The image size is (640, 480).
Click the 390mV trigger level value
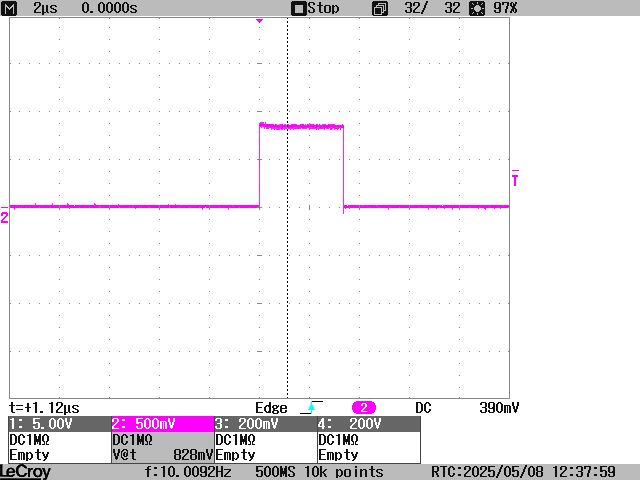[499, 408]
